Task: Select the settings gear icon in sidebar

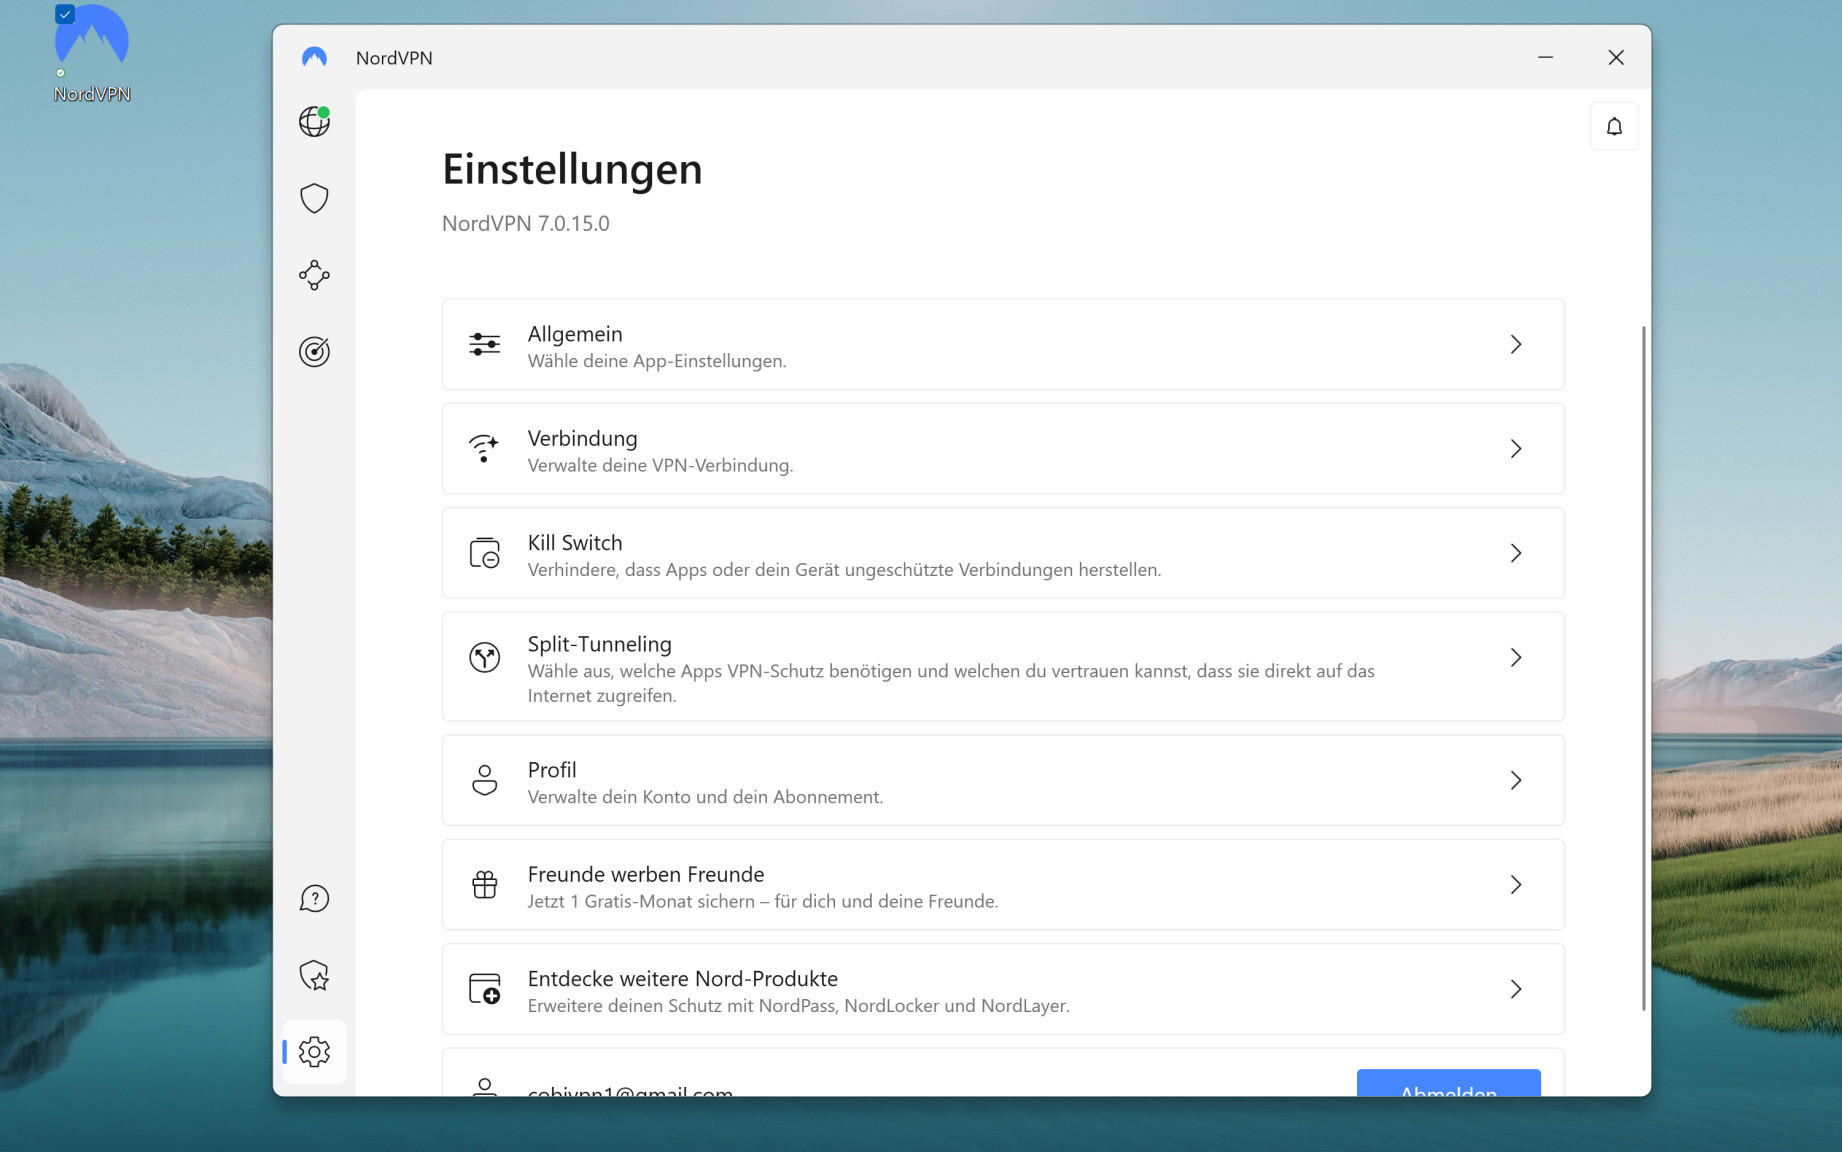Action: coord(314,1051)
